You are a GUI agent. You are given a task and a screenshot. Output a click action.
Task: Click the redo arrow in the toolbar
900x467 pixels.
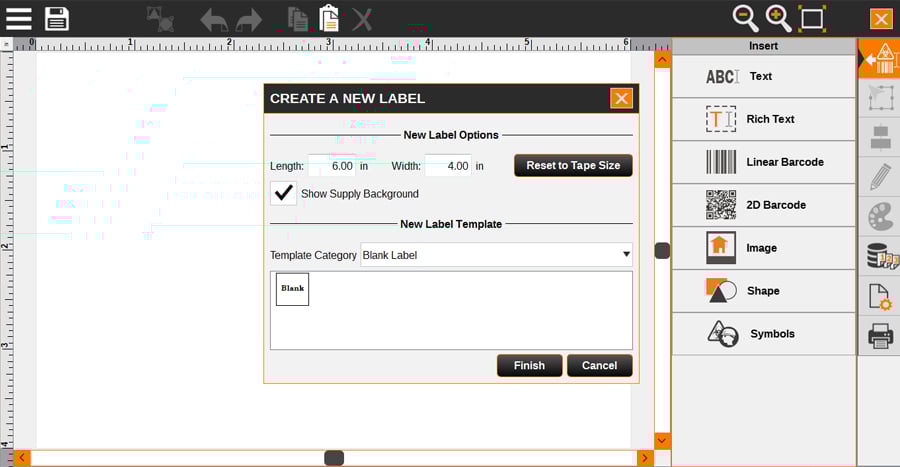point(249,20)
